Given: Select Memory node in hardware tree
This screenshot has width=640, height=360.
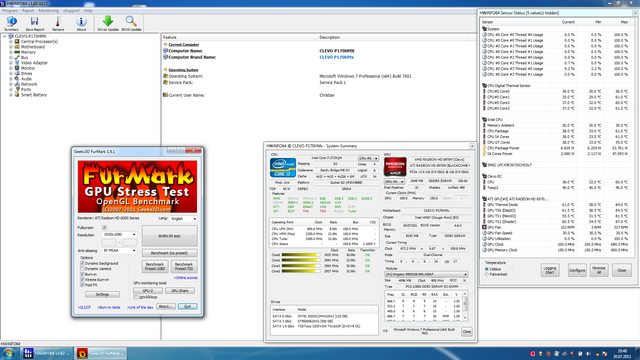Looking at the screenshot, I should (x=28, y=52).
